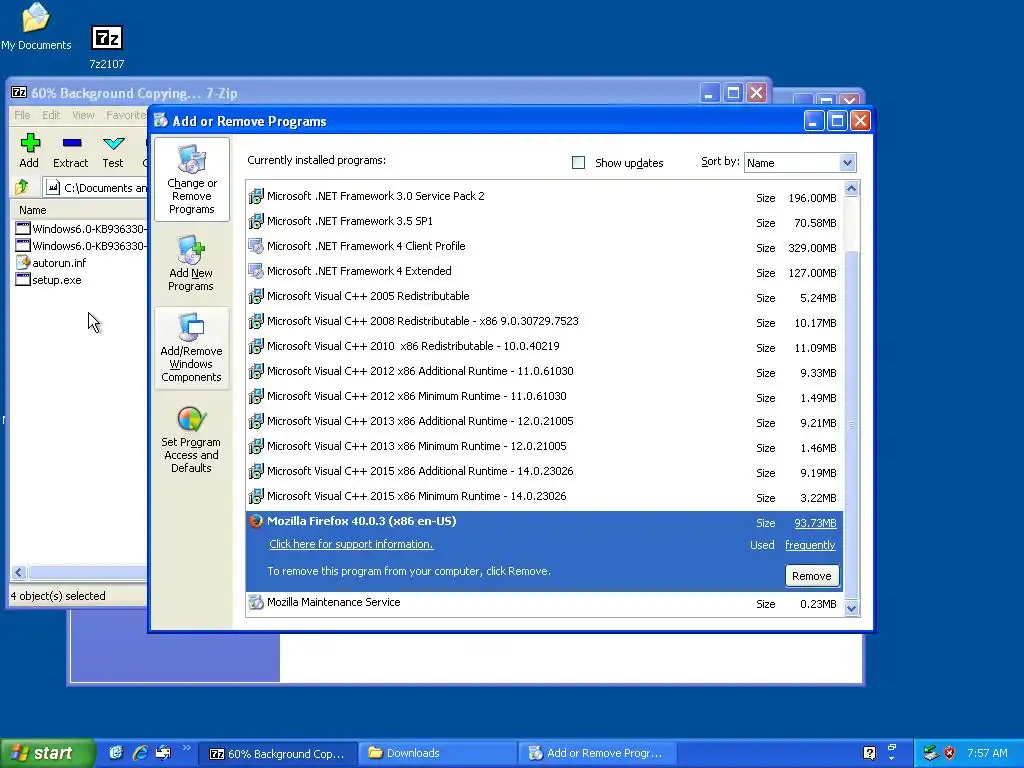The image size is (1024, 768).
Task: Open My Documents desktop icon
Action: (x=36, y=27)
